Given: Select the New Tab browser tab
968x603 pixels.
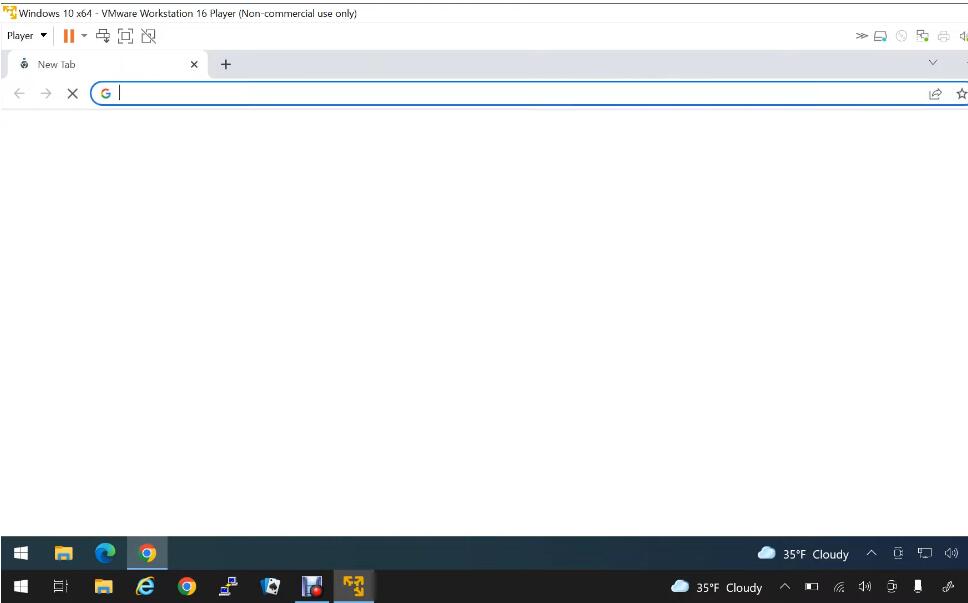Looking at the screenshot, I should tap(105, 64).
